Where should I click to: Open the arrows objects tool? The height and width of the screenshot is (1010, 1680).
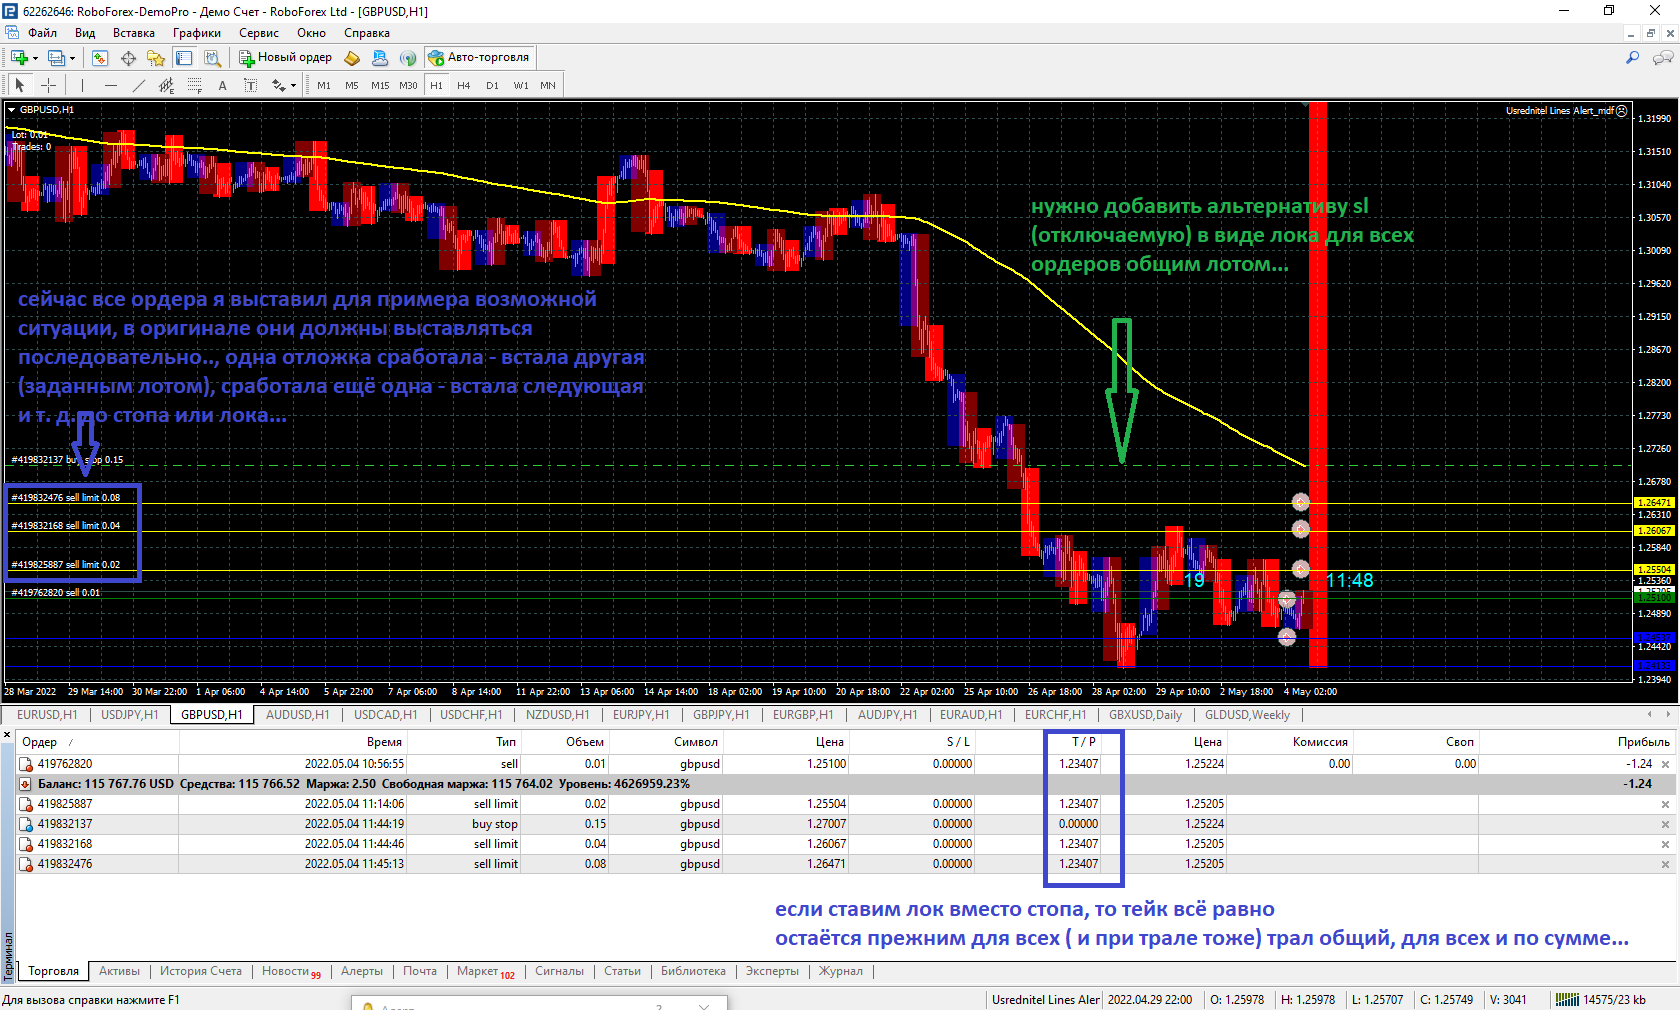tap(279, 85)
